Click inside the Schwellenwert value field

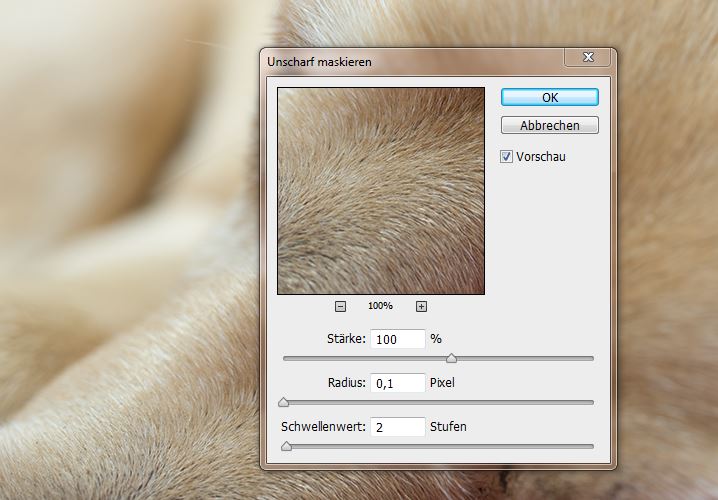point(397,427)
